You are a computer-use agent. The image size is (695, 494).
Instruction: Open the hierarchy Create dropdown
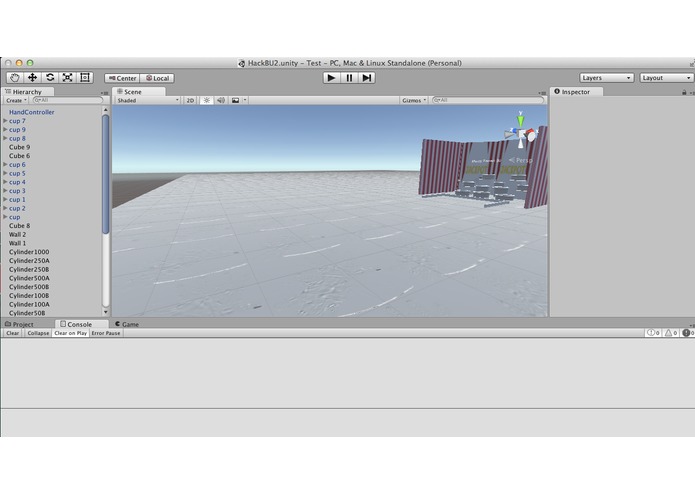(x=16, y=101)
